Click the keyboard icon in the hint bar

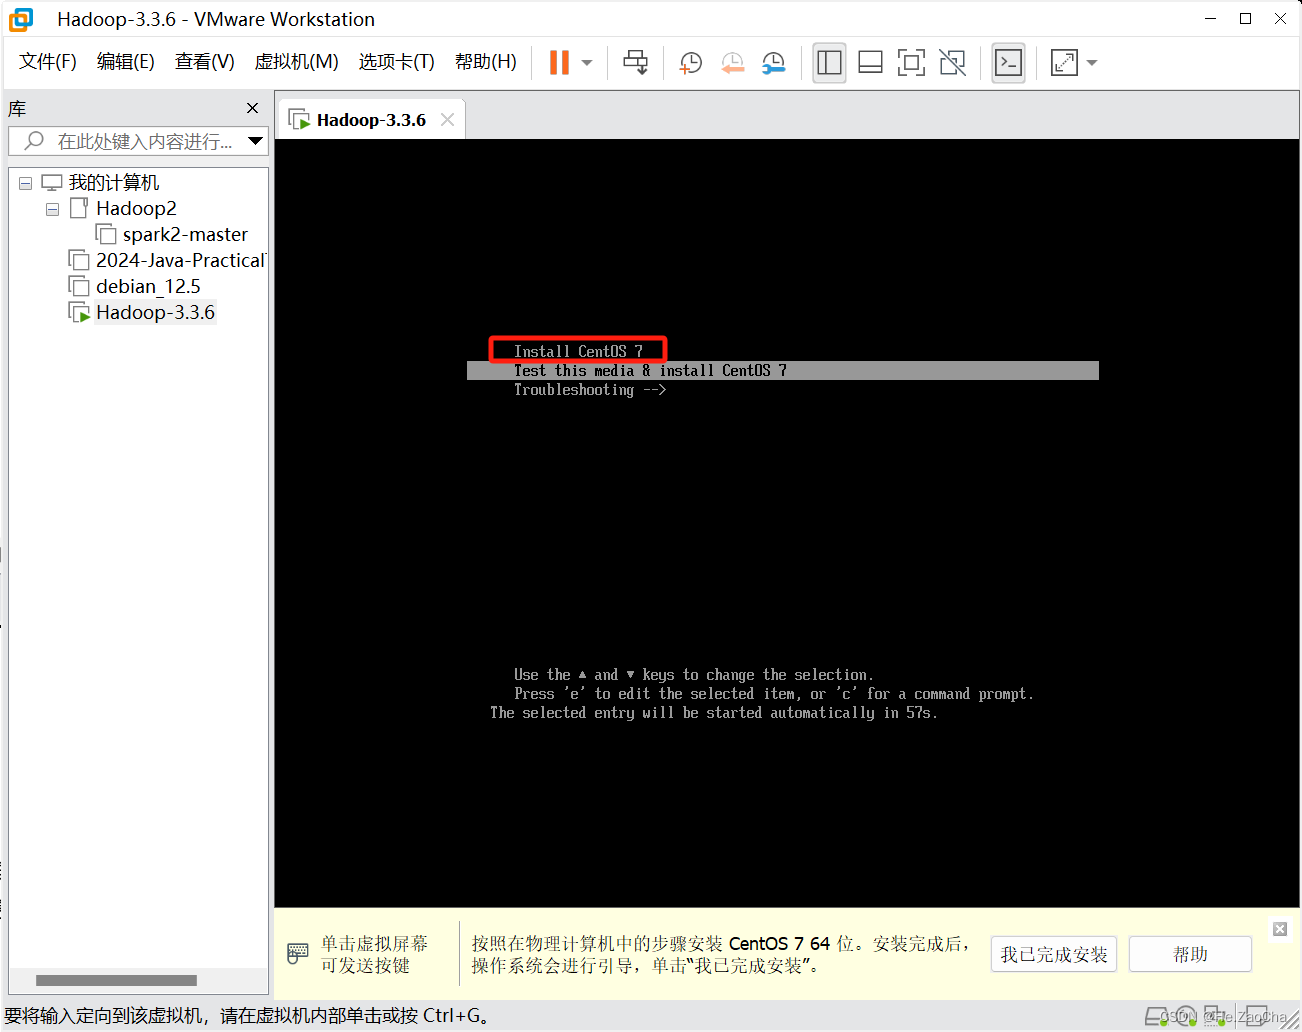point(298,953)
